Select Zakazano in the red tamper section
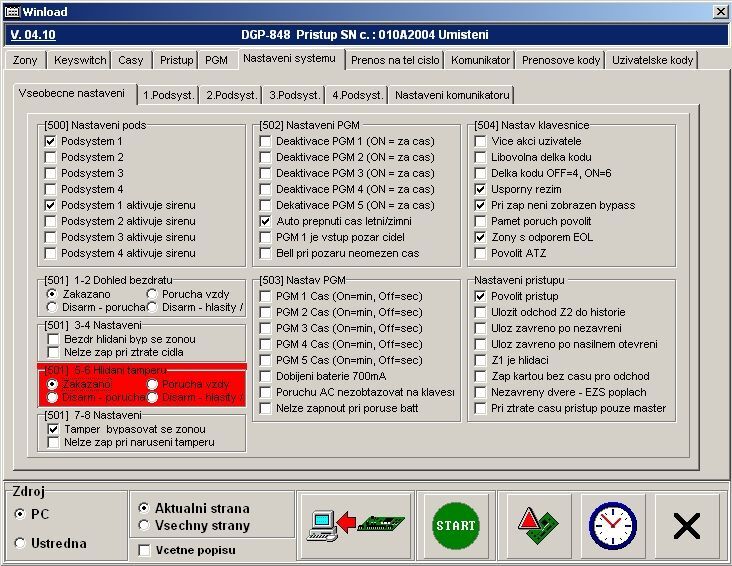The image size is (732, 566). point(52,384)
